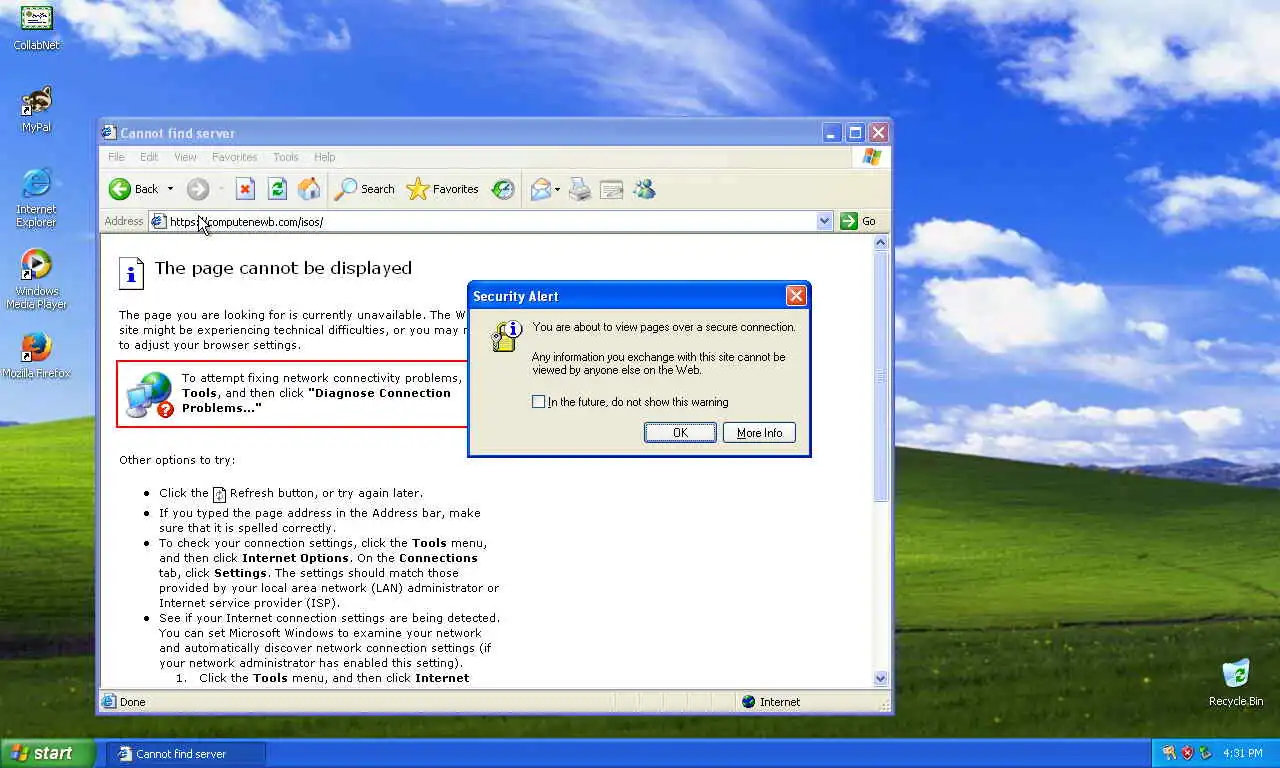Close the Security Alert dialog
The image size is (1280, 768).
click(796, 296)
